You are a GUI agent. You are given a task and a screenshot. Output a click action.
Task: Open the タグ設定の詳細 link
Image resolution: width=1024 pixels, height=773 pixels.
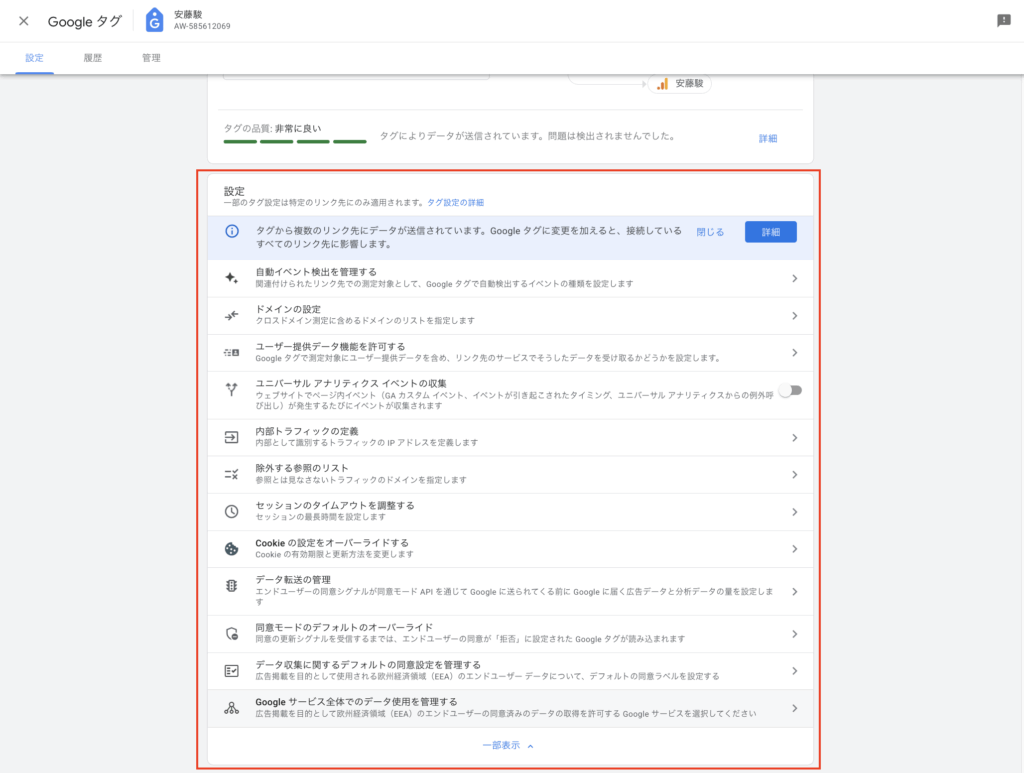click(455, 202)
